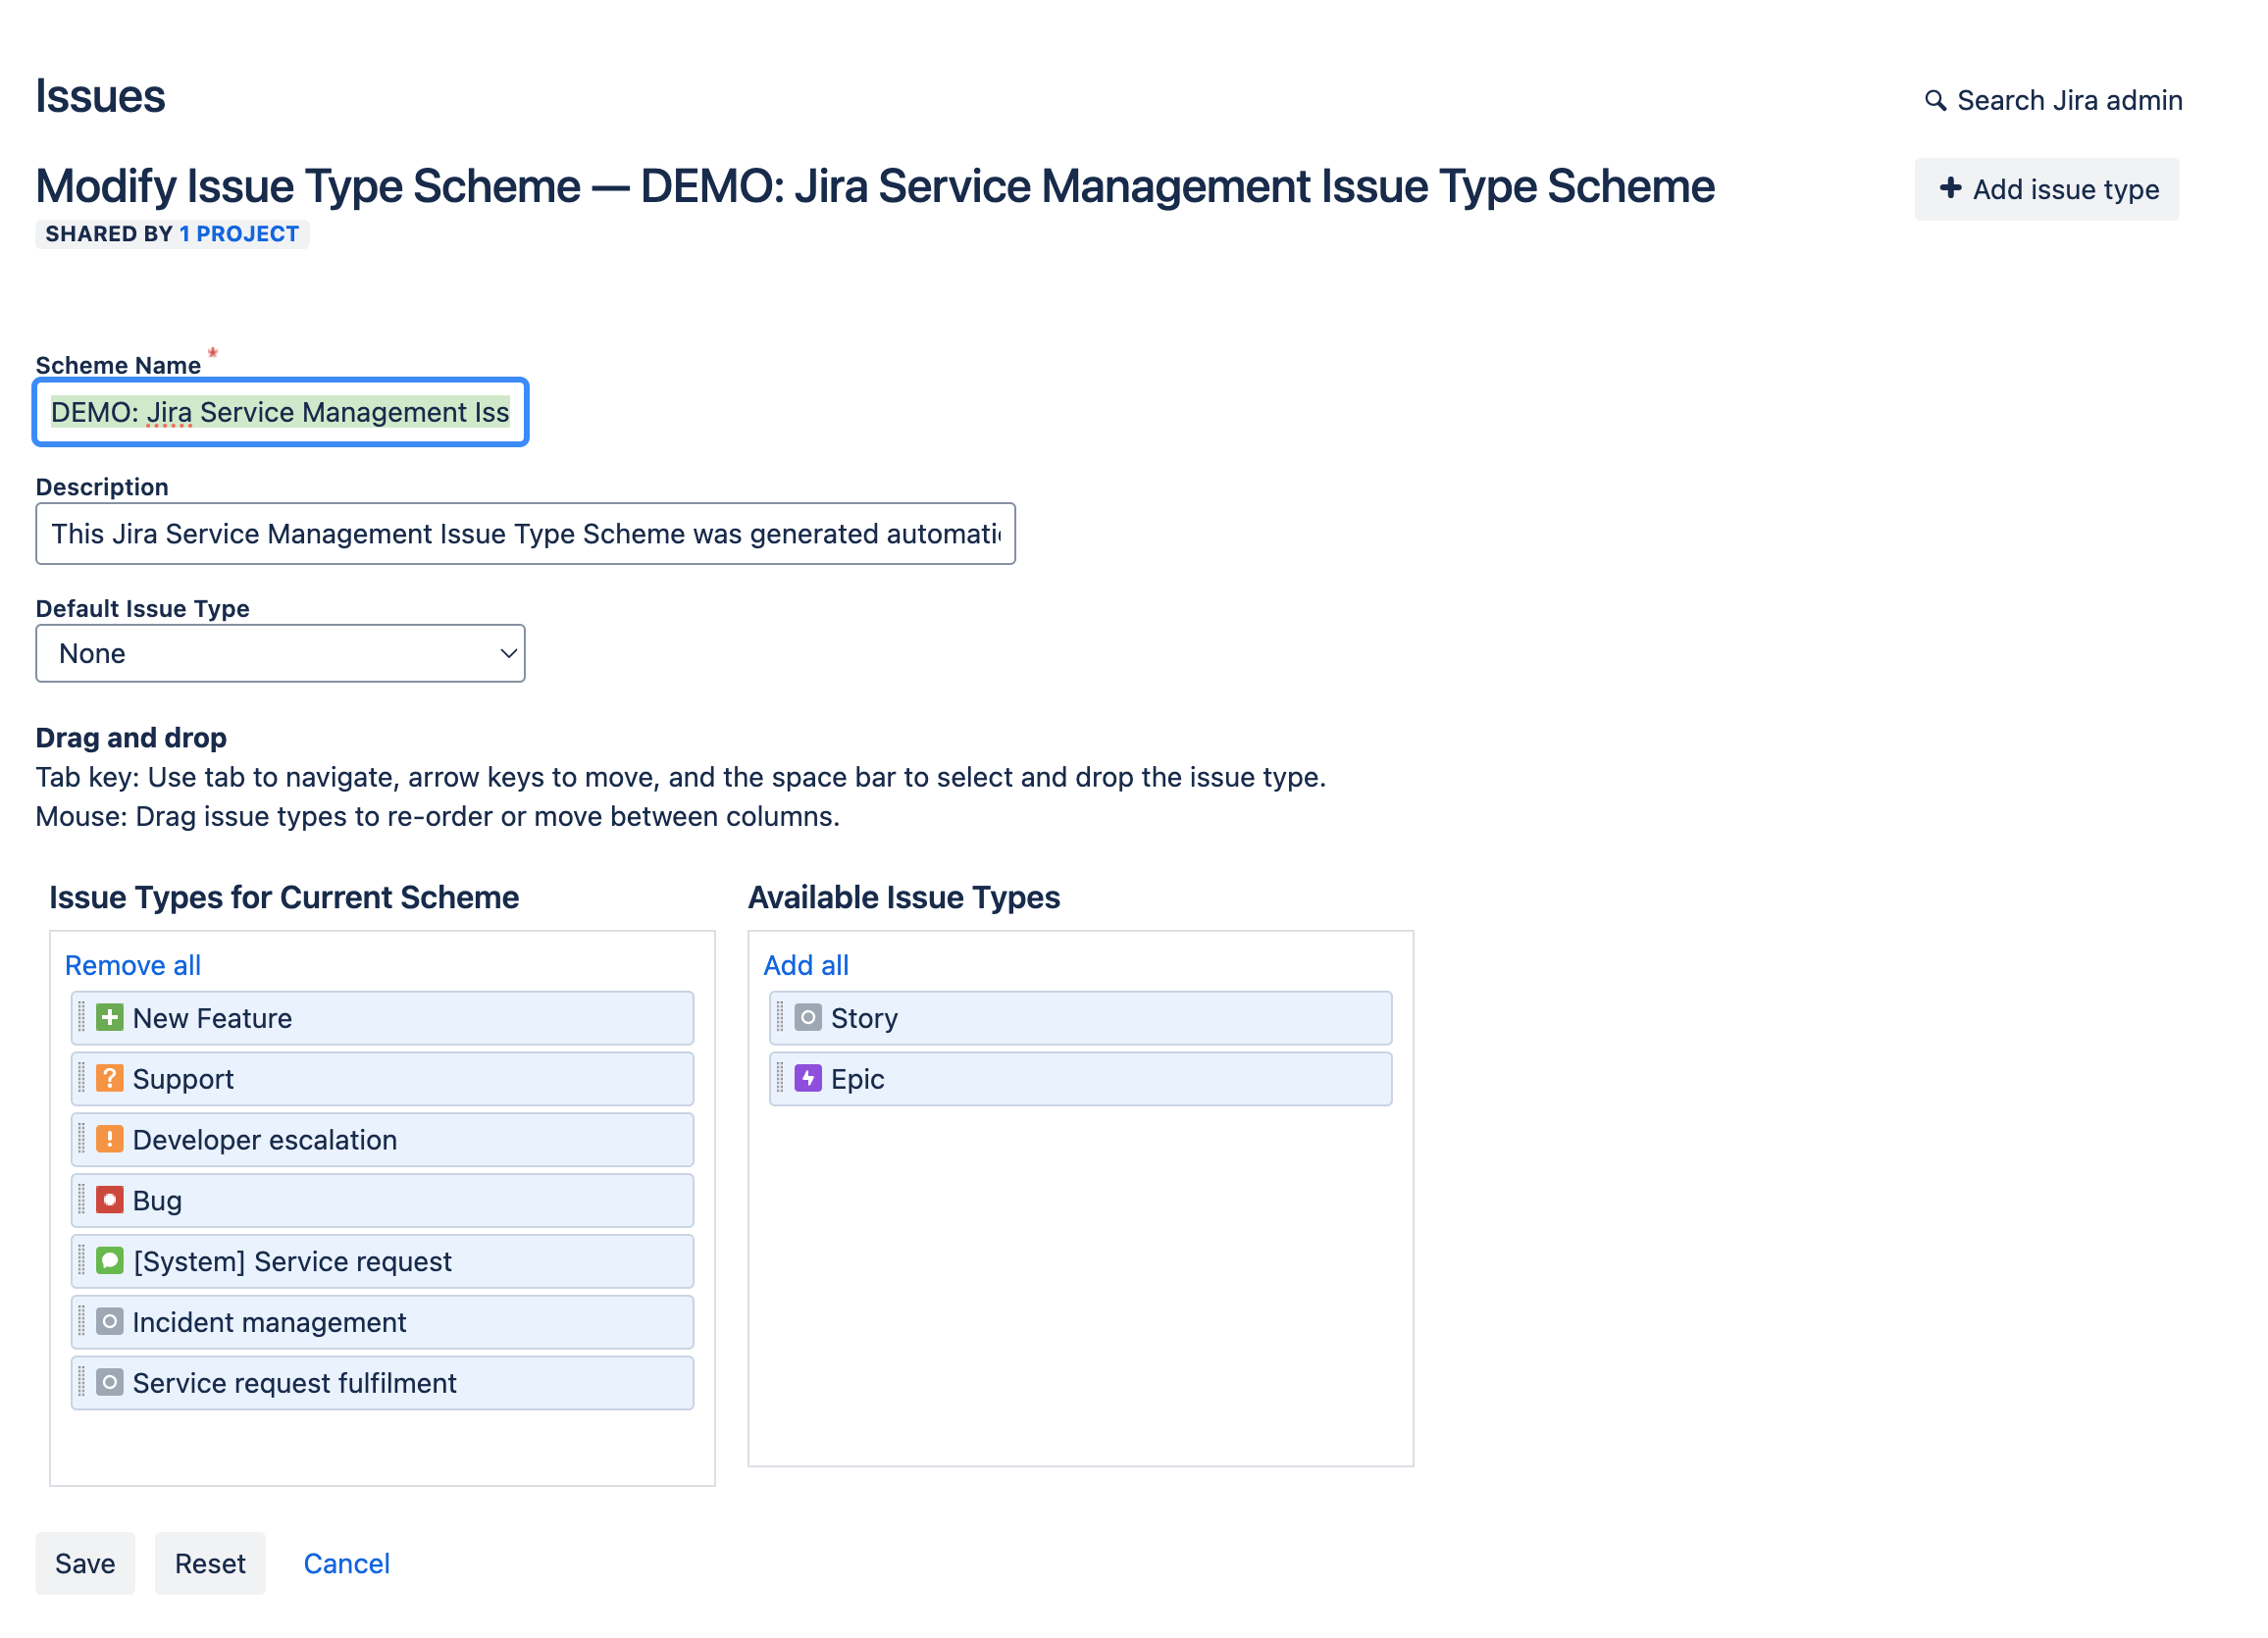Screen dimensions: 2268x1638
Task: Select the Developer escalation row label
Action: pos(265,1140)
